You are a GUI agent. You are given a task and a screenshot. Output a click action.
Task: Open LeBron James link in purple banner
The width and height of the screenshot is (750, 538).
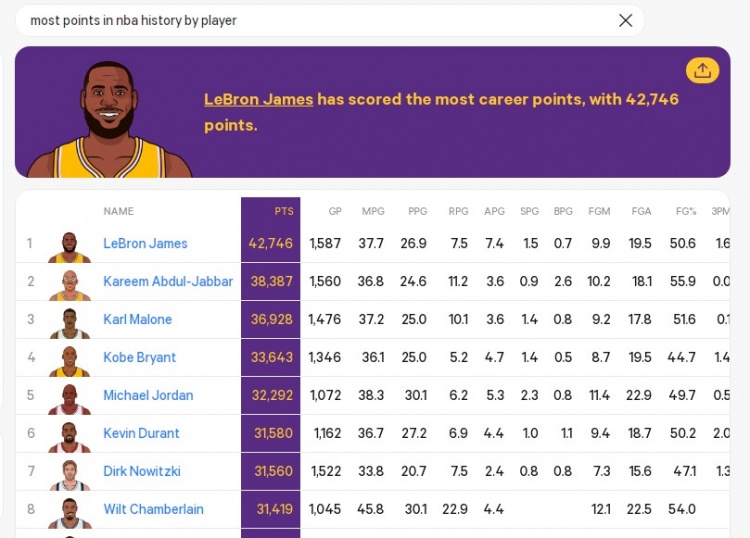(x=258, y=99)
